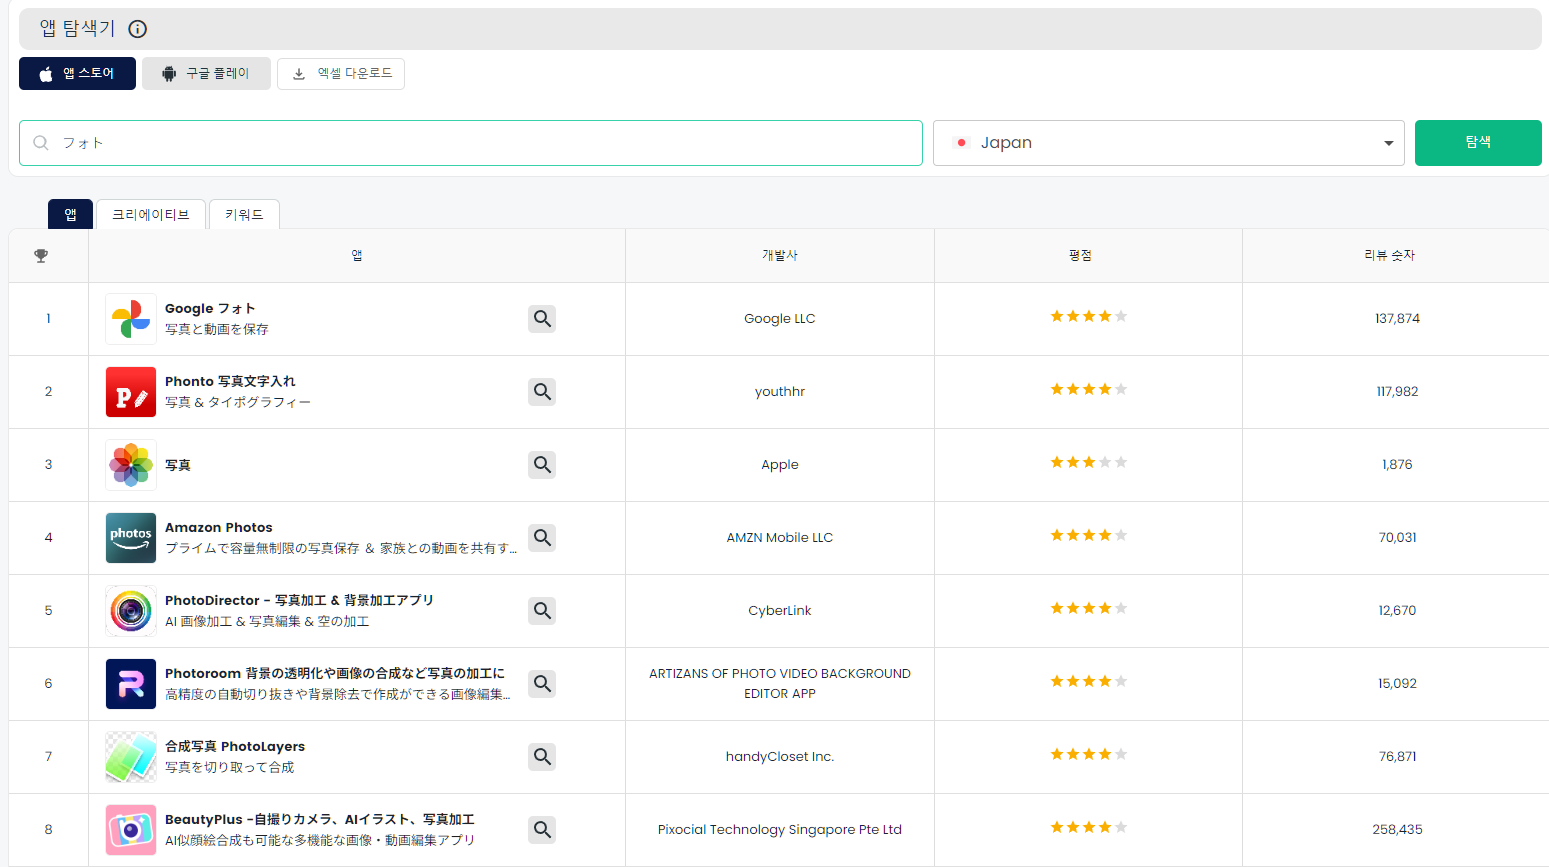Click the developer name AMZN Mobile LLC

780,538
